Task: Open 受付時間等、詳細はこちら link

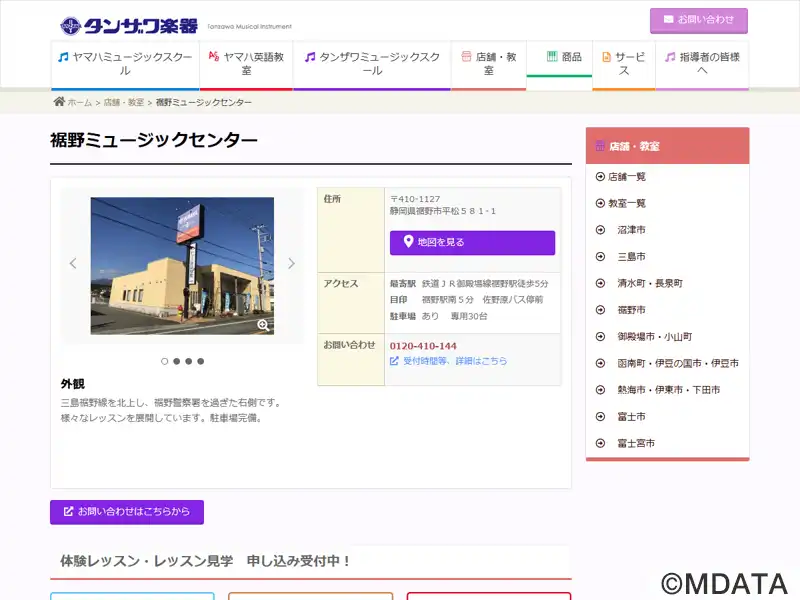Action: point(448,361)
